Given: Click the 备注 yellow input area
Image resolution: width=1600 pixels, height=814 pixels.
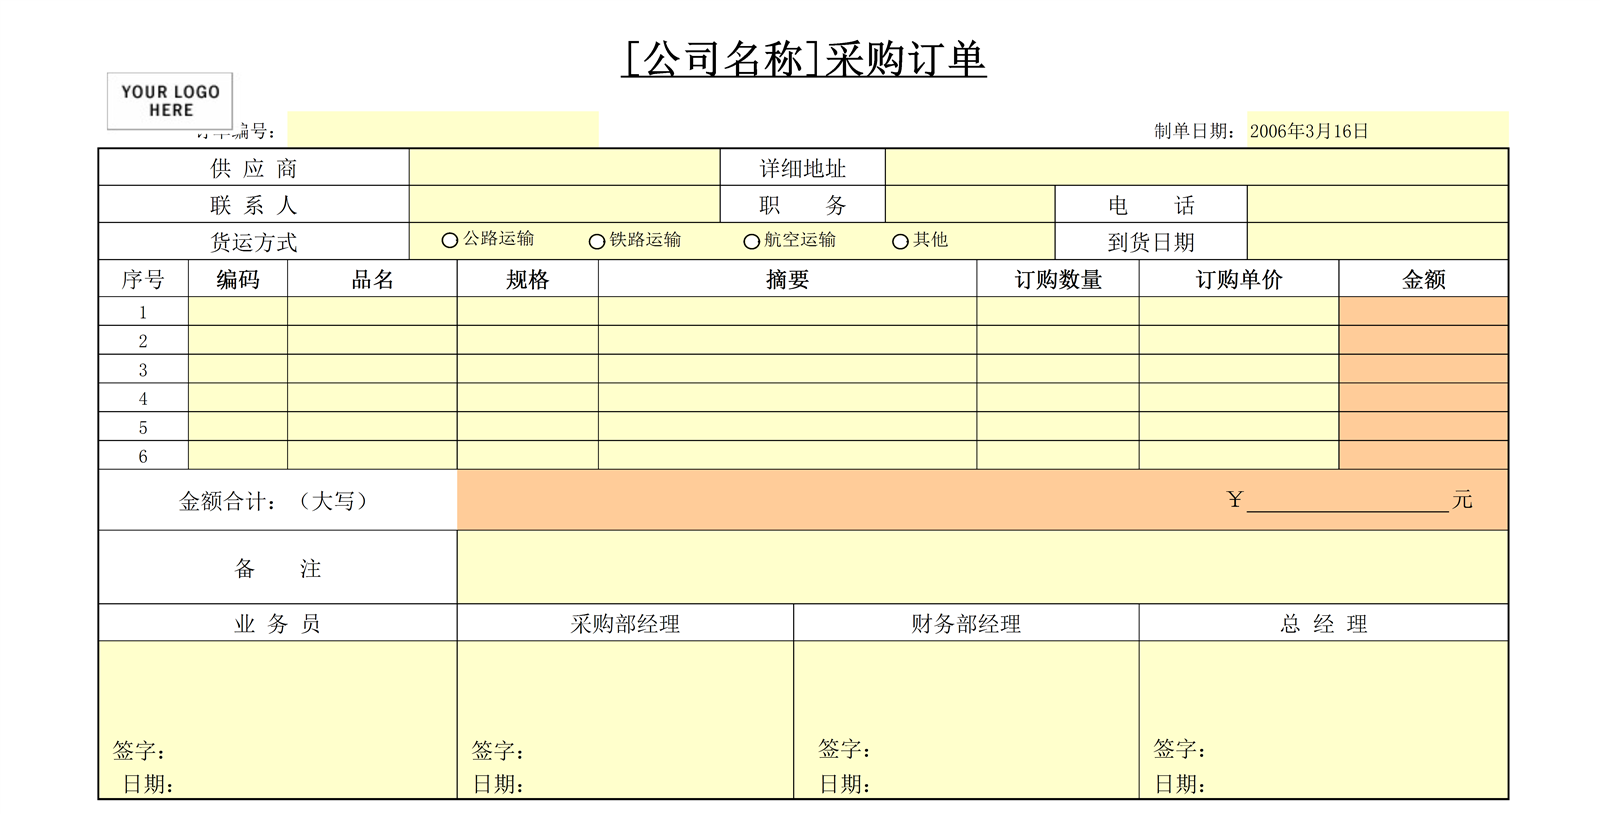Looking at the screenshot, I should click(983, 568).
